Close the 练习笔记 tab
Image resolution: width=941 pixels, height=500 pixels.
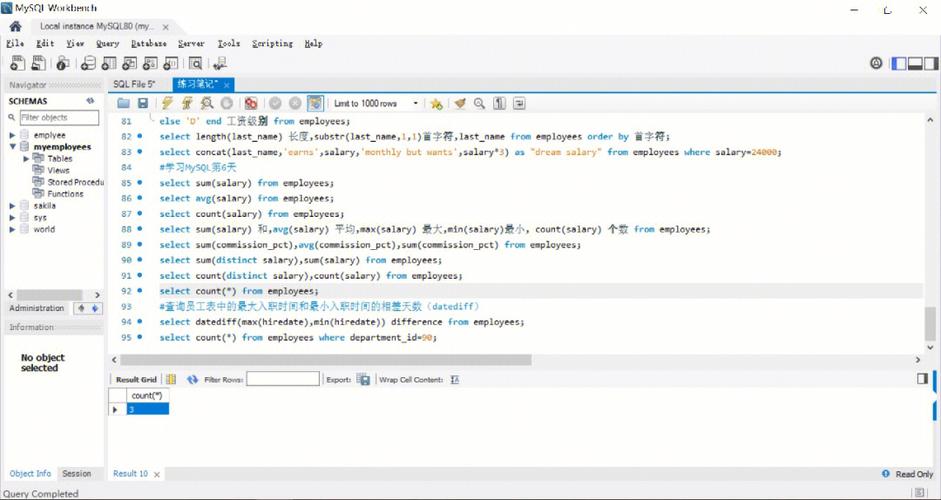pos(225,85)
